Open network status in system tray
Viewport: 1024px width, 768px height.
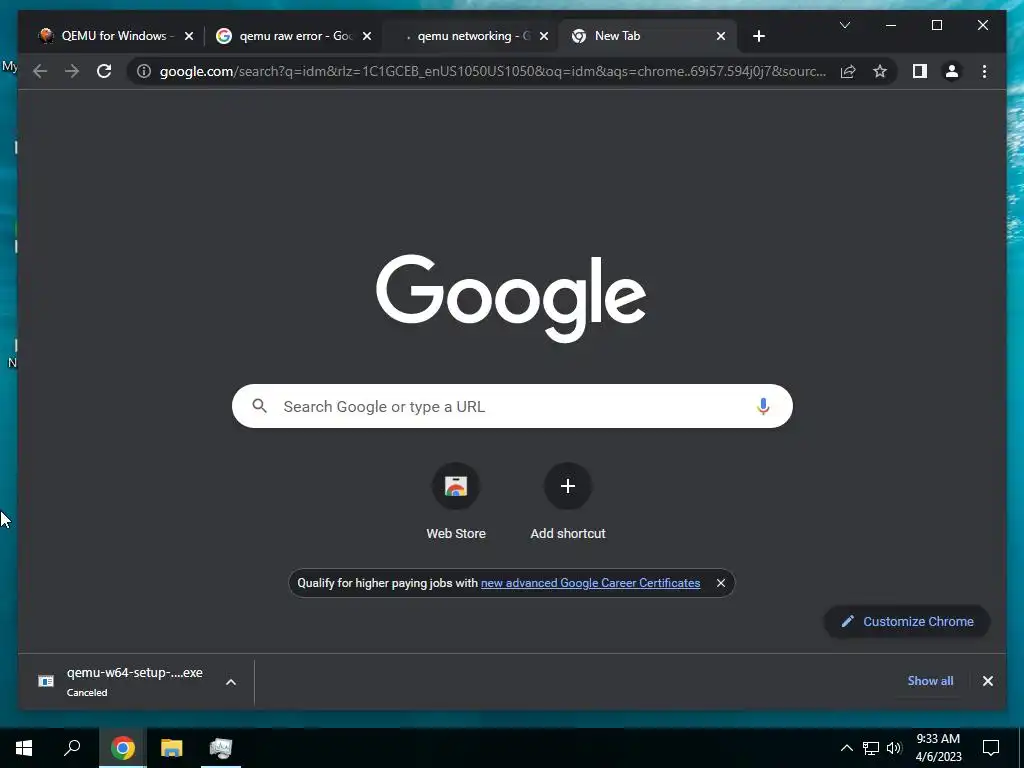pyautogui.click(x=871, y=748)
